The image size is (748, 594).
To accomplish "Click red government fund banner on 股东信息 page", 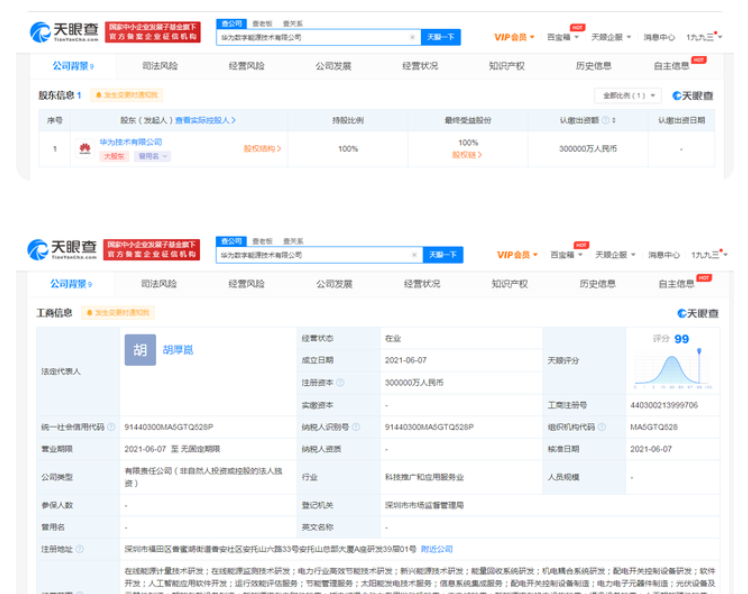I will [153, 32].
